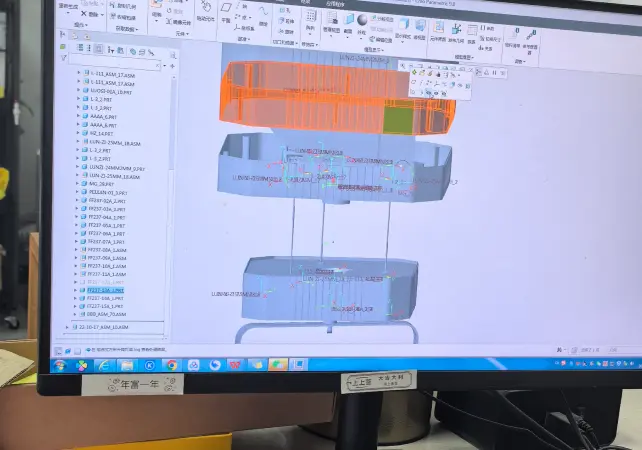
Task: Click the 拉伸 extrude tool
Action: pos(286,20)
